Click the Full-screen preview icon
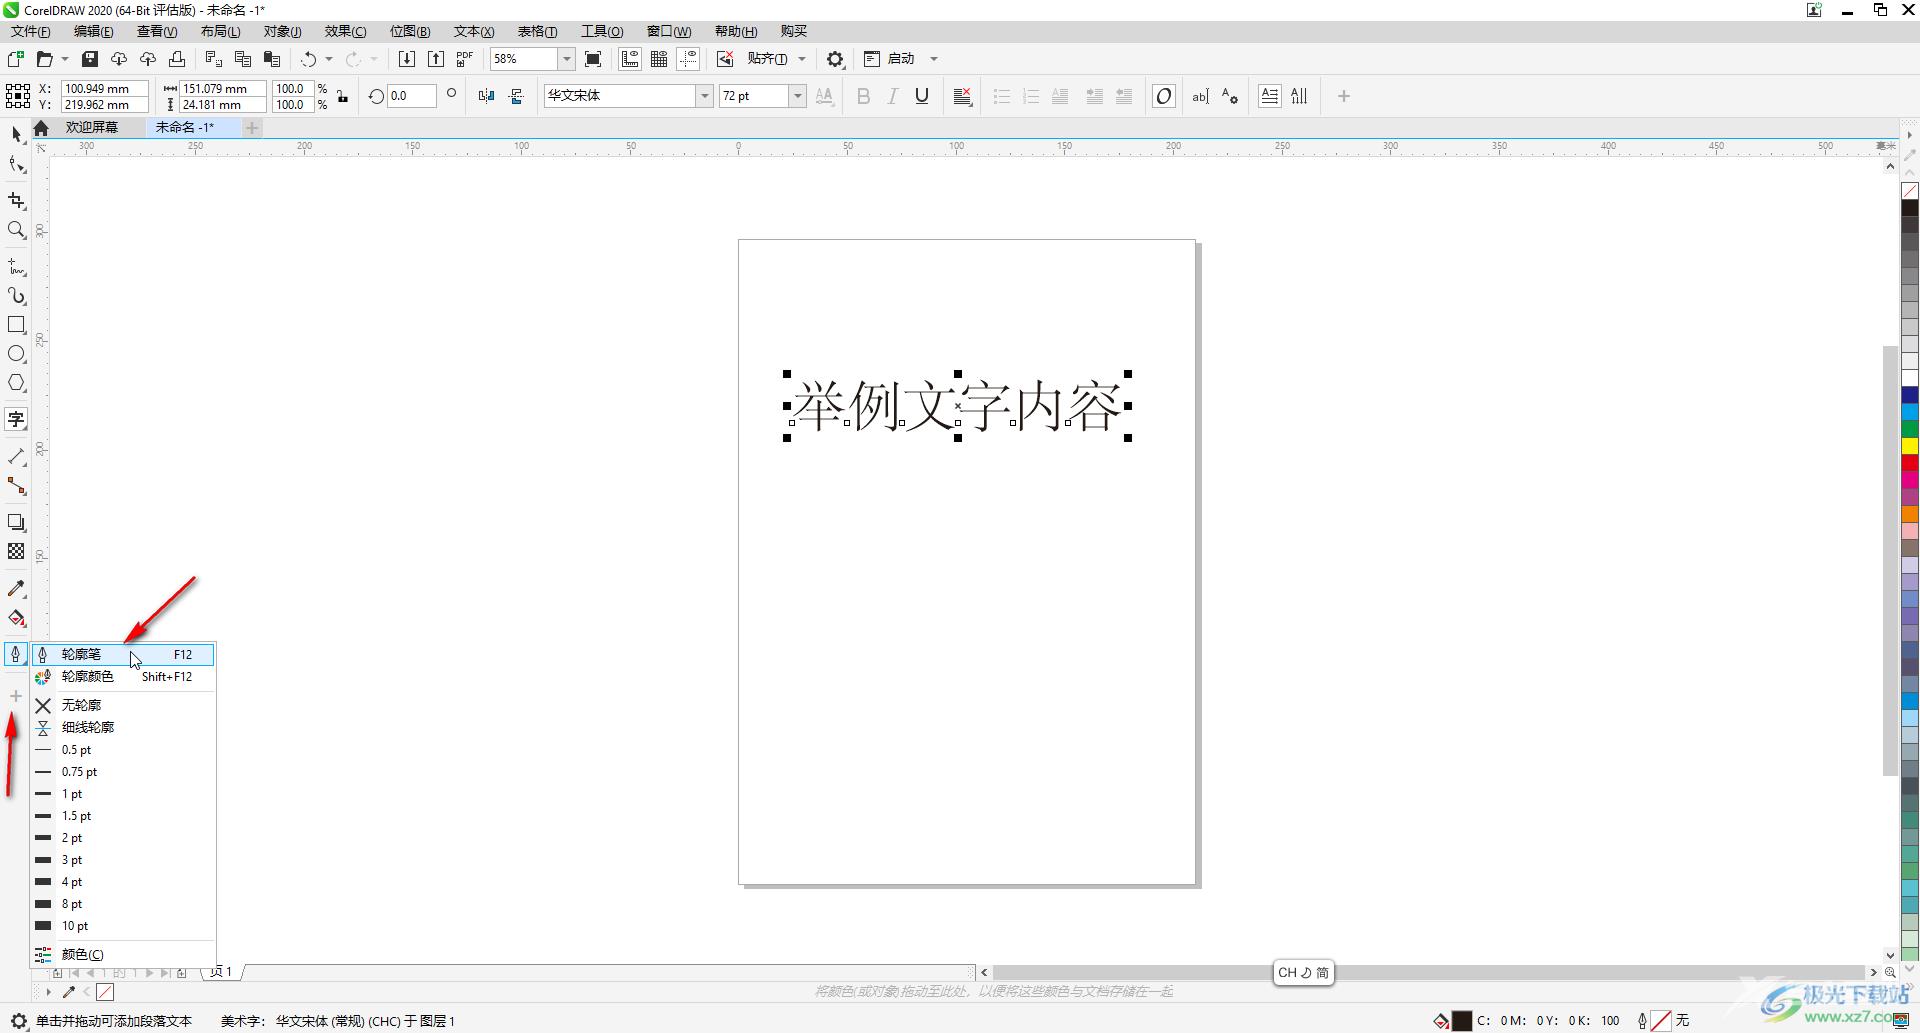This screenshot has width=1920, height=1033. tap(593, 59)
